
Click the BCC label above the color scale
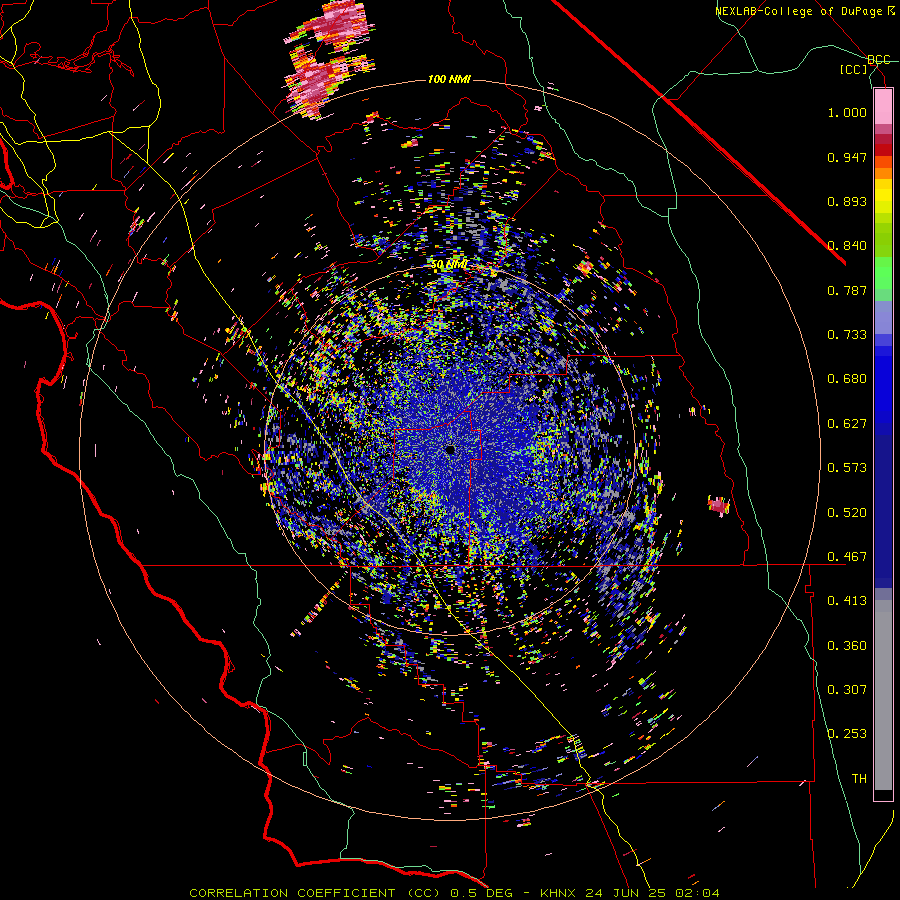[878, 60]
